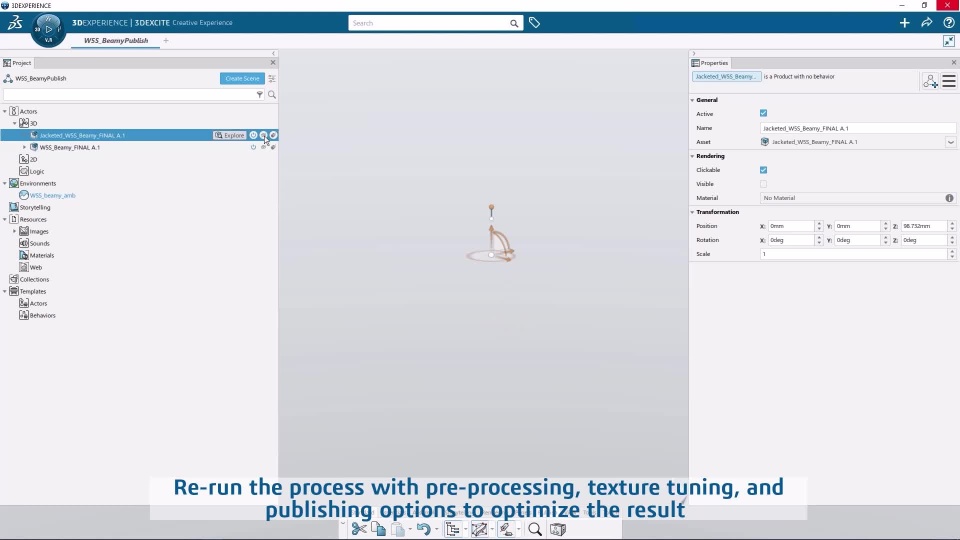
Task: Click the plus Add icon in top bar
Action: [905, 22]
